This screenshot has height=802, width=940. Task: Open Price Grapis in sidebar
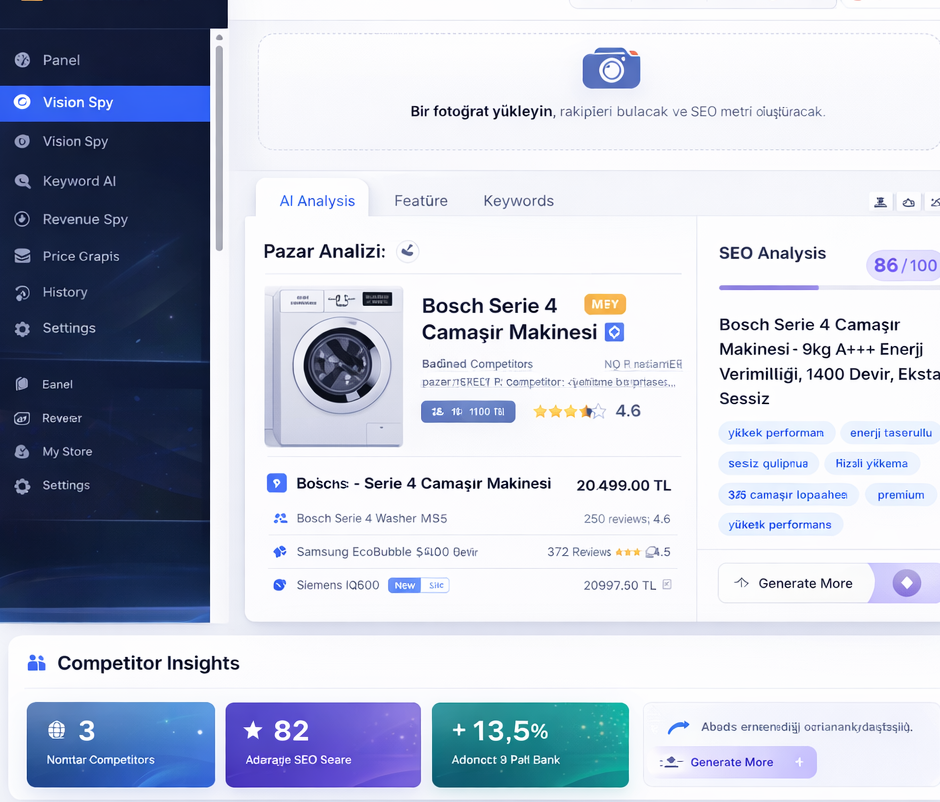click(x=105, y=257)
